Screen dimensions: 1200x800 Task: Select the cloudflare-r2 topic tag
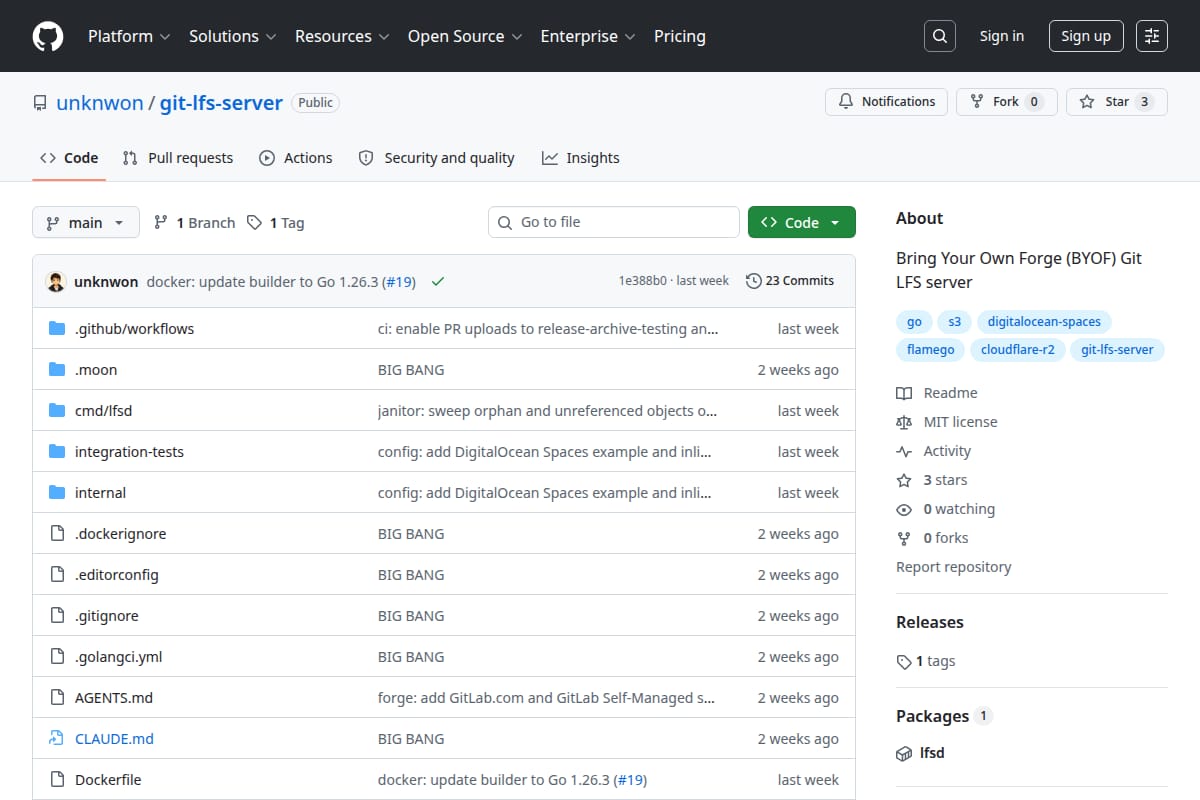click(1018, 350)
